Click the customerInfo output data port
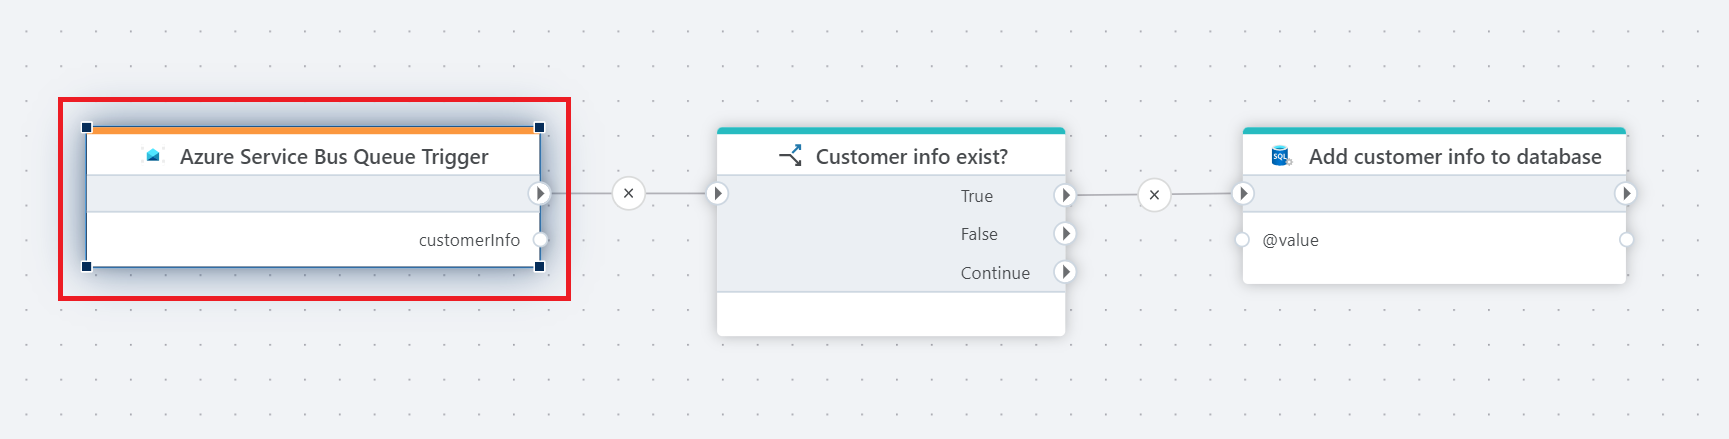Screen dimensions: 1729x439 [540, 239]
